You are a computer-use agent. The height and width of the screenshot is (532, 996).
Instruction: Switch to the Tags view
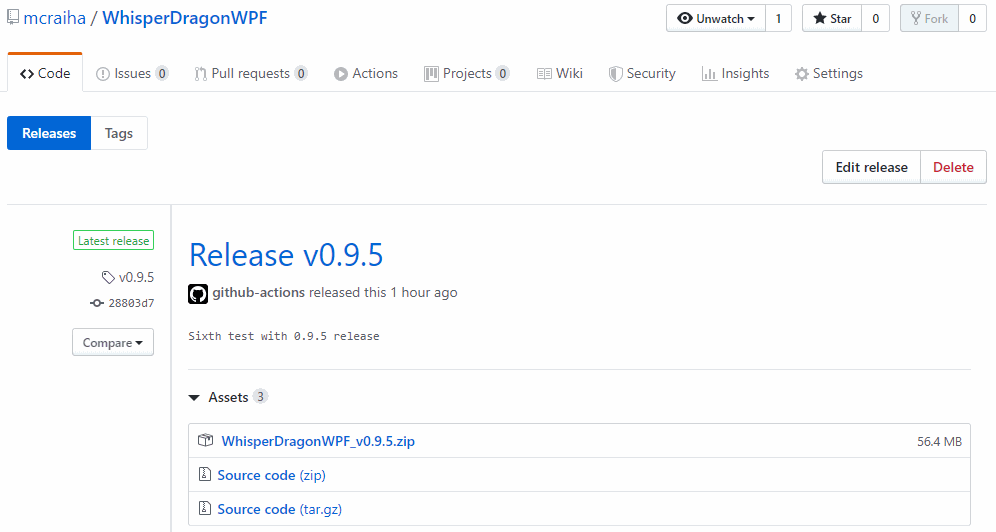(x=119, y=133)
